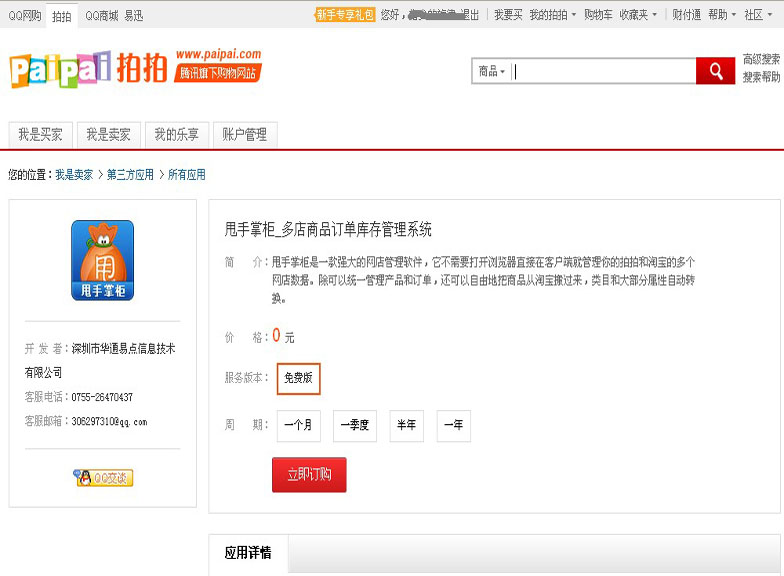The image size is (784, 576).
Task: Open the QQ网购 link
Action: (x=24, y=16)
